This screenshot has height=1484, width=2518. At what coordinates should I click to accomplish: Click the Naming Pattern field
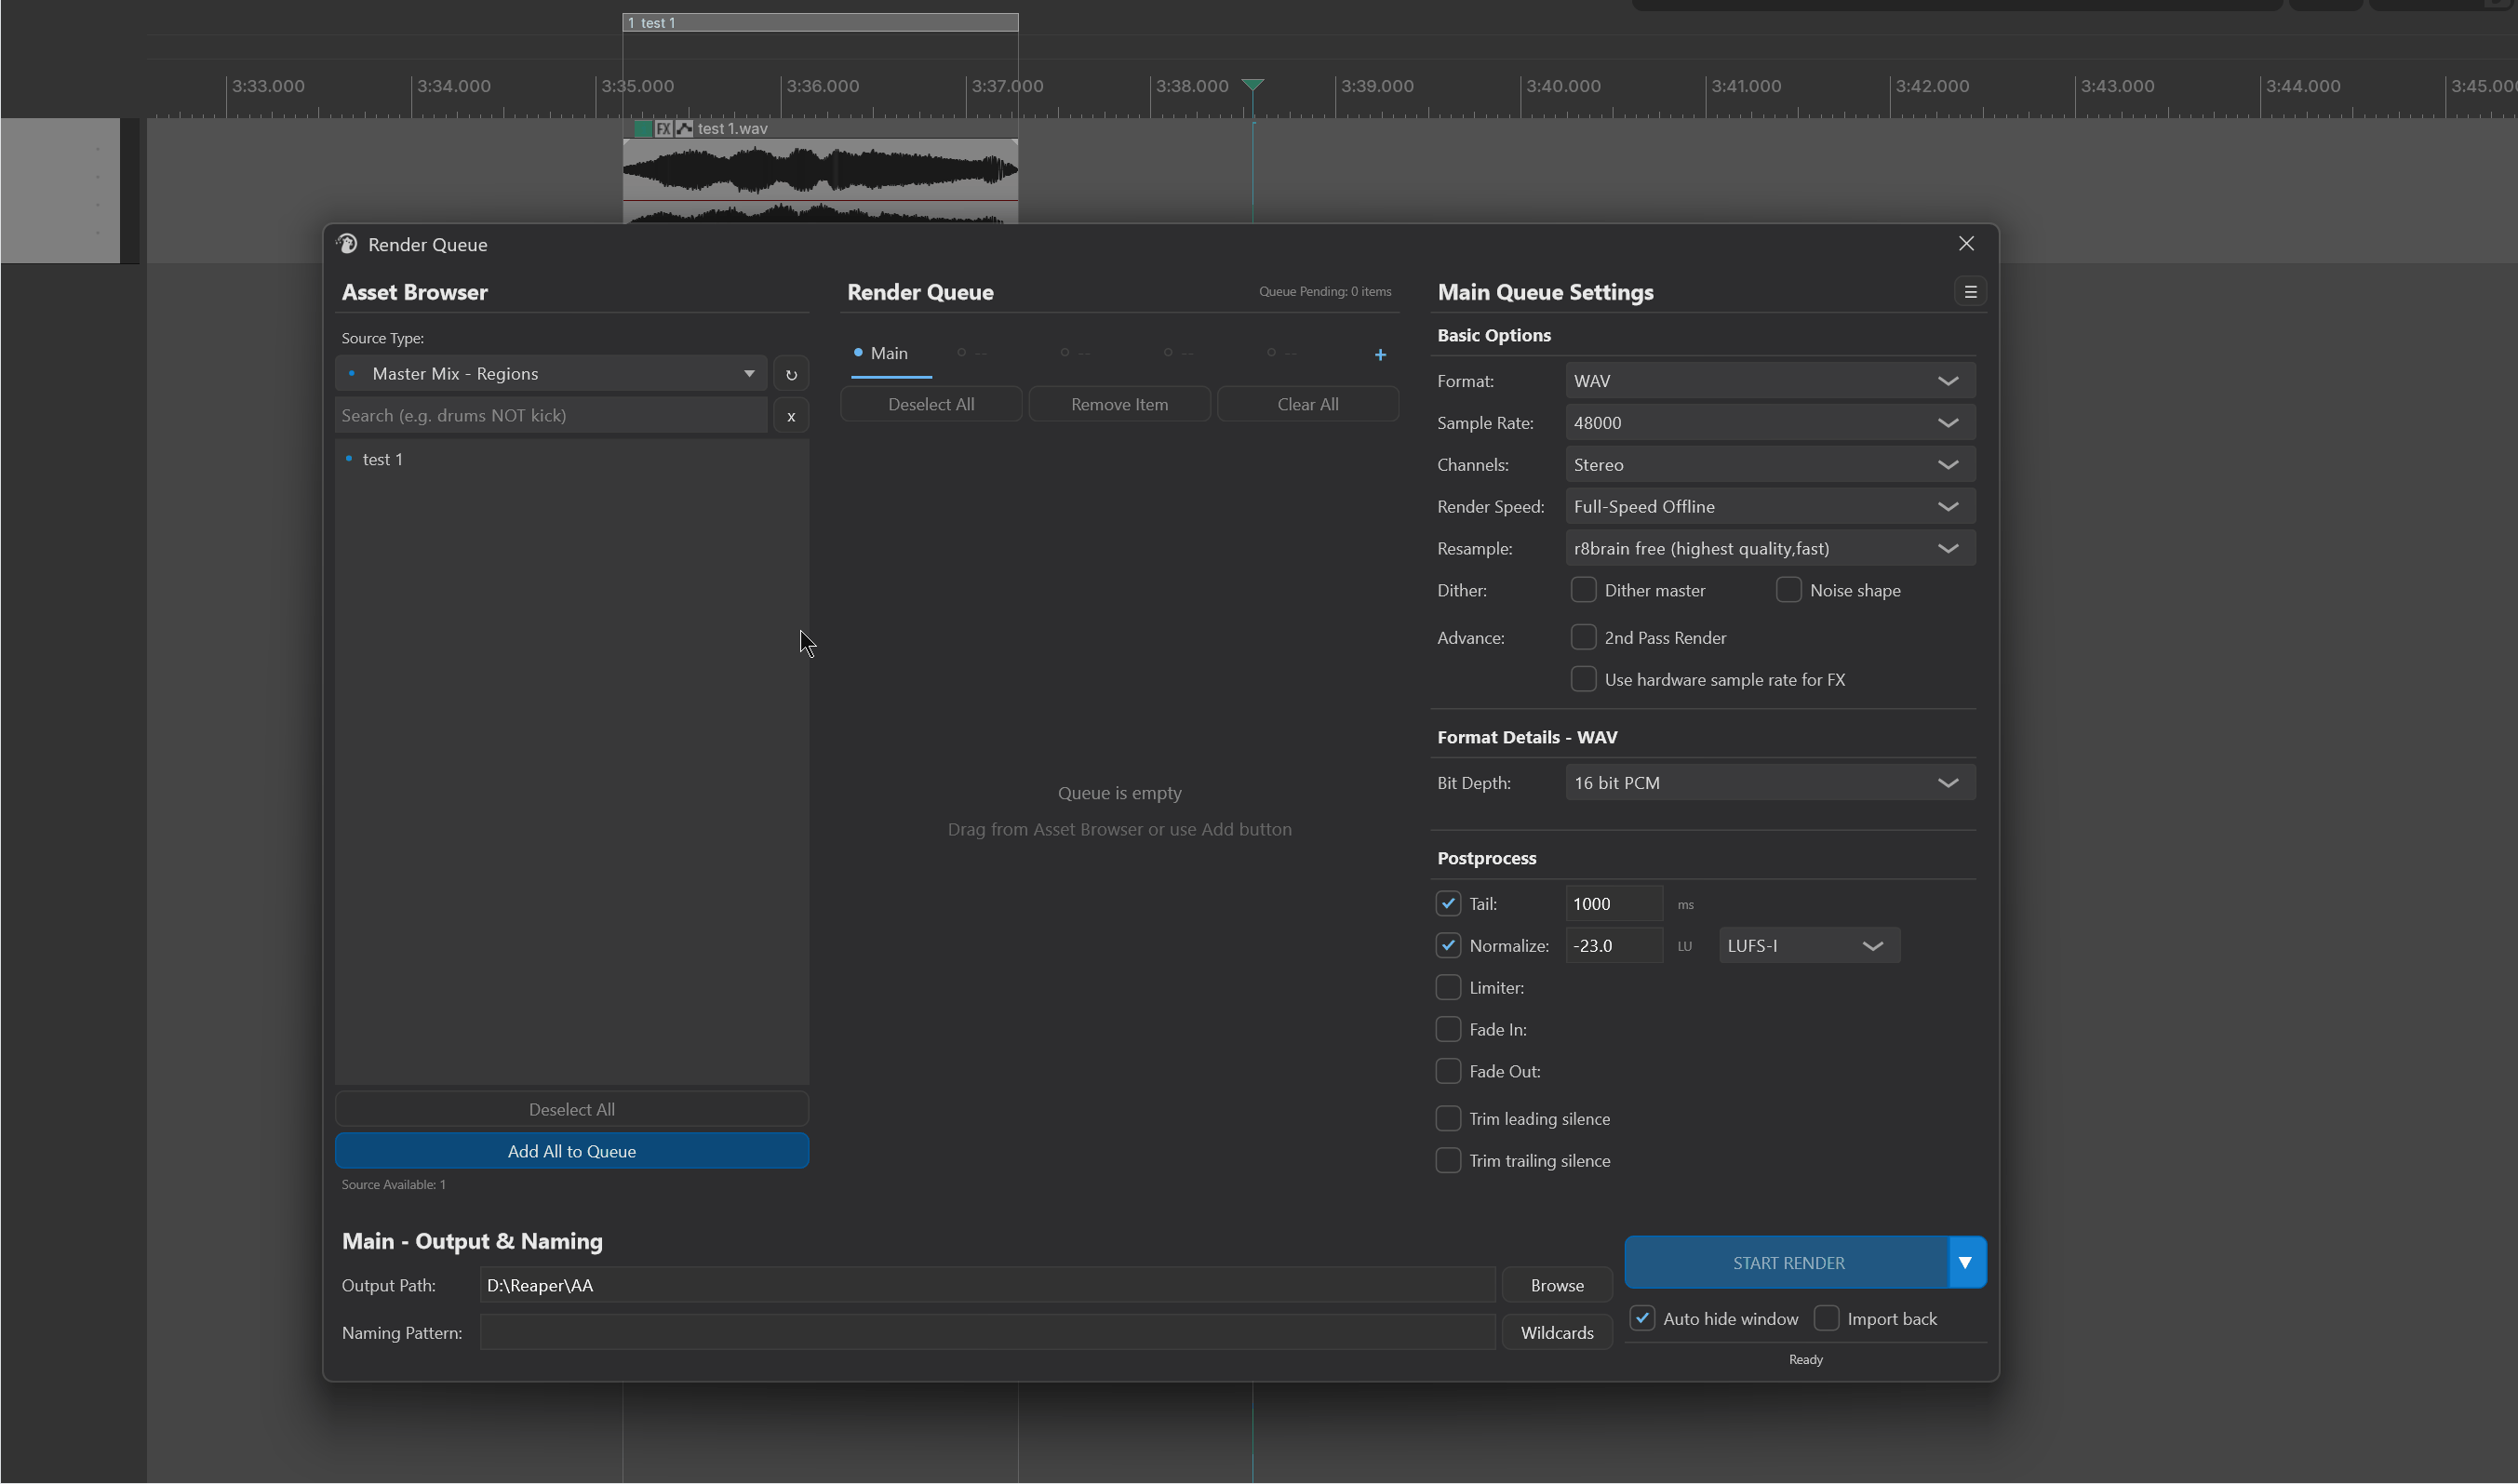987,1333
